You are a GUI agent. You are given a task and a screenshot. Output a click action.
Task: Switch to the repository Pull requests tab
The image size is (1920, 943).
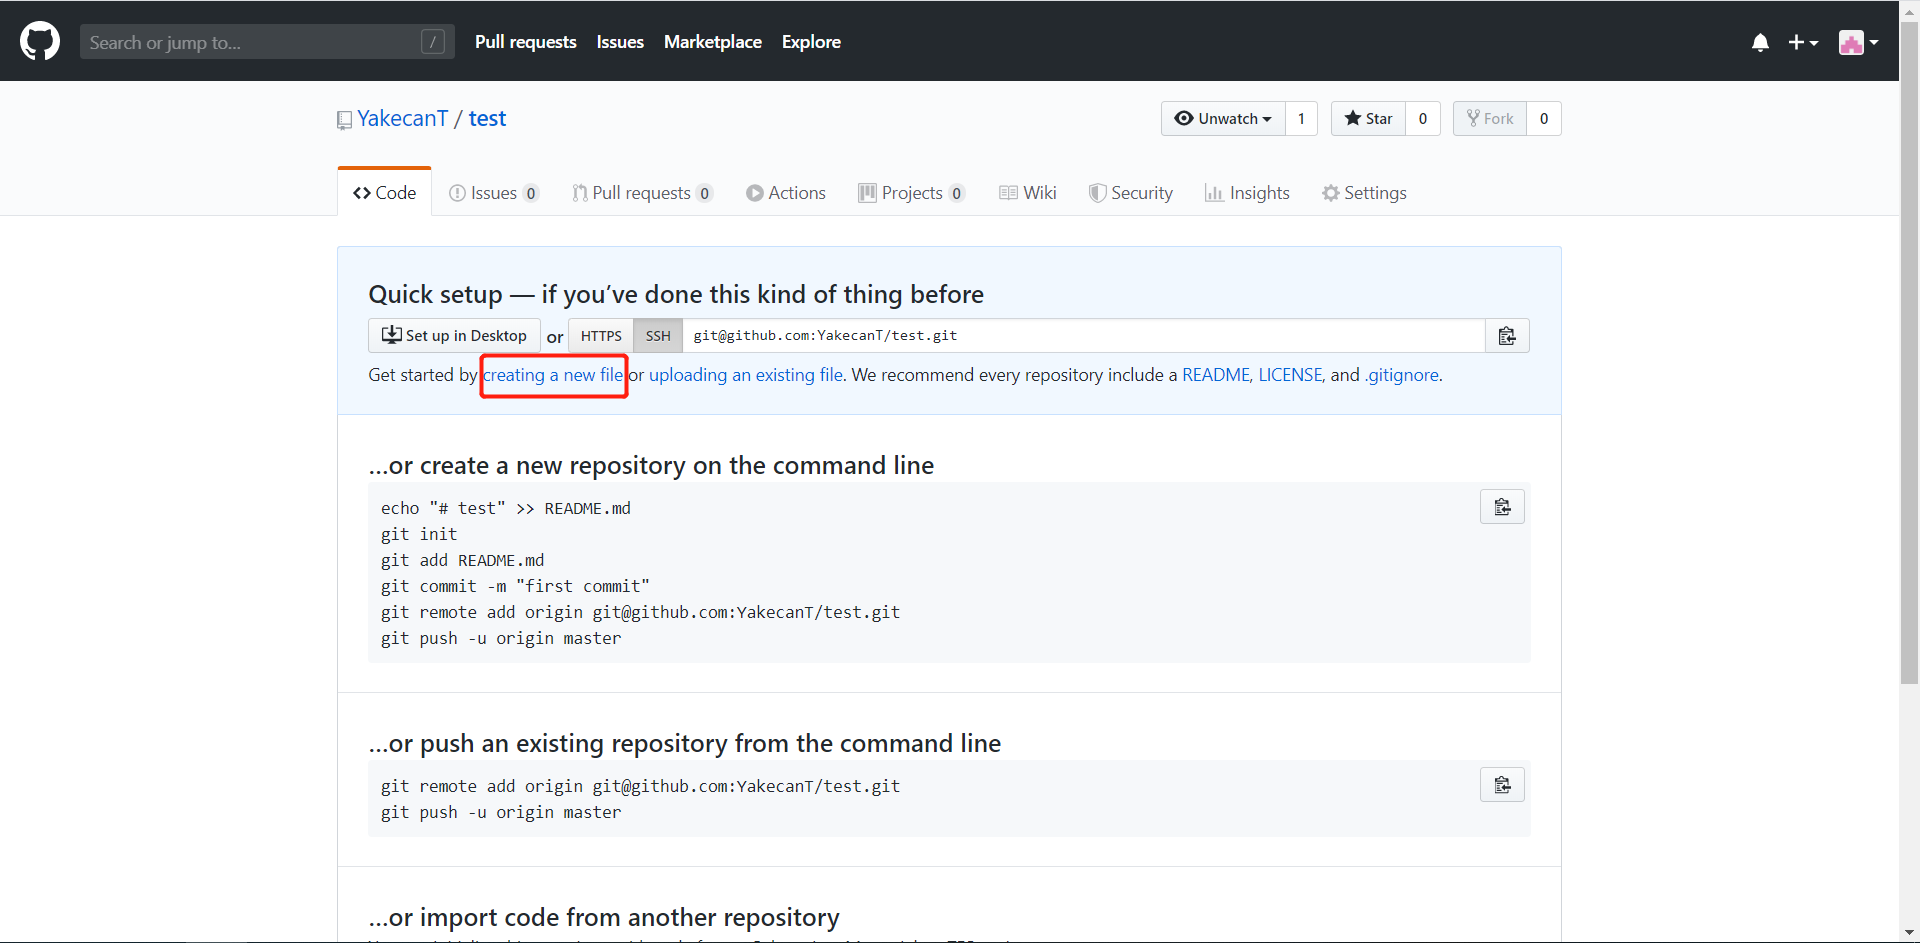[x=642, y=193]
